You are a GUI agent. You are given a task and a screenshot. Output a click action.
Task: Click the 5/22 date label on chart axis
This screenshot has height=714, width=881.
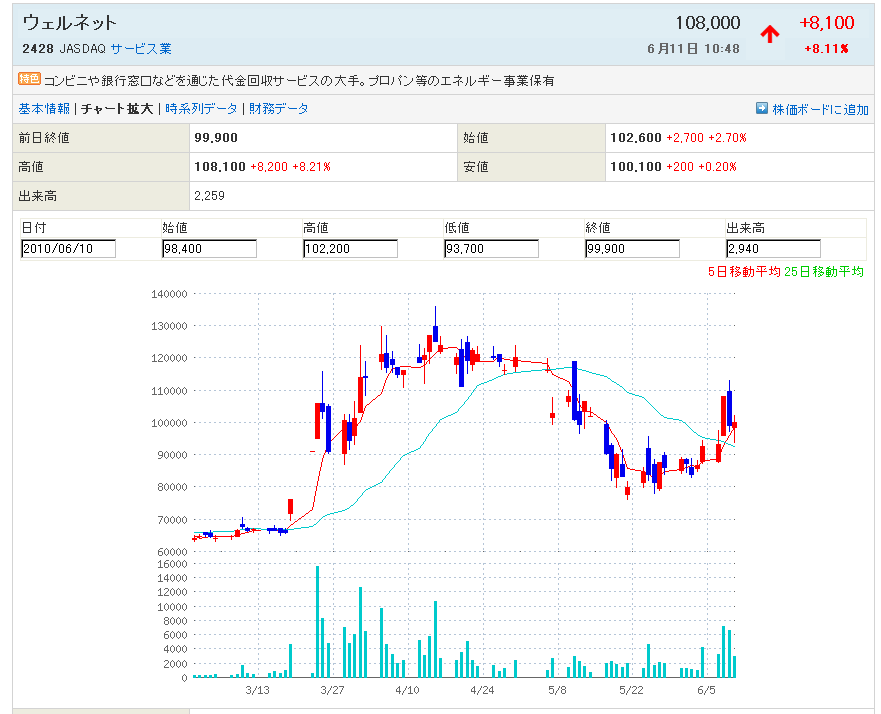pyautogui.click(x=632, y=690)
